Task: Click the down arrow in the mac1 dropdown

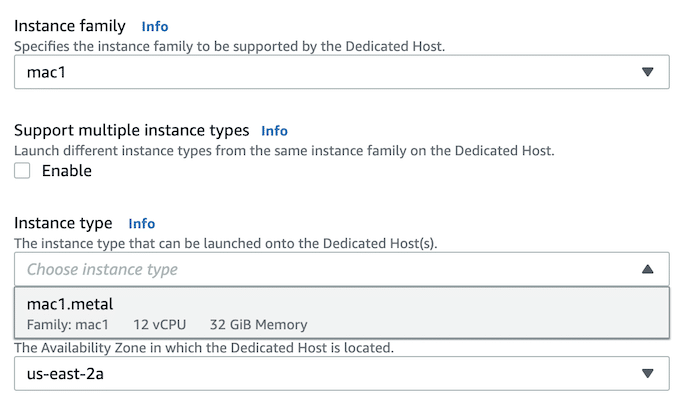Action: [x=647, y=72]
